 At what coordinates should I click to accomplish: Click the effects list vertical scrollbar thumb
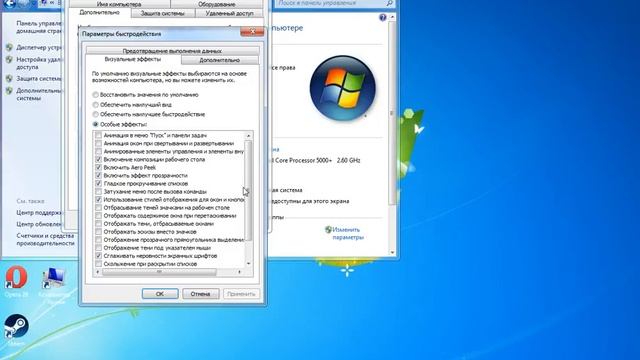(x=248, y=190)
